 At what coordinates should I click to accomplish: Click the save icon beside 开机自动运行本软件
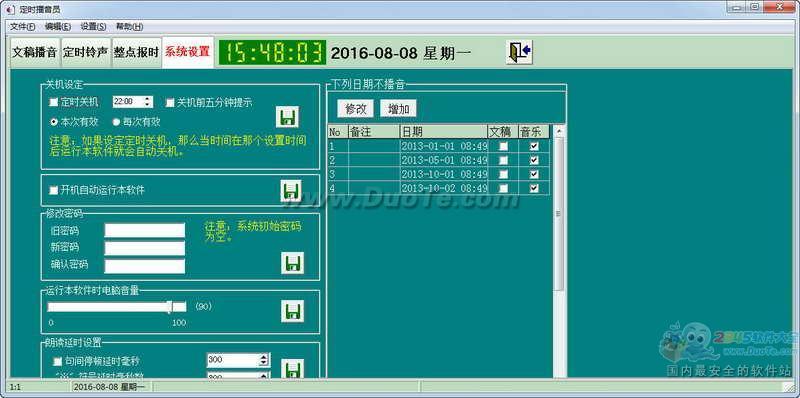point(291,191)
